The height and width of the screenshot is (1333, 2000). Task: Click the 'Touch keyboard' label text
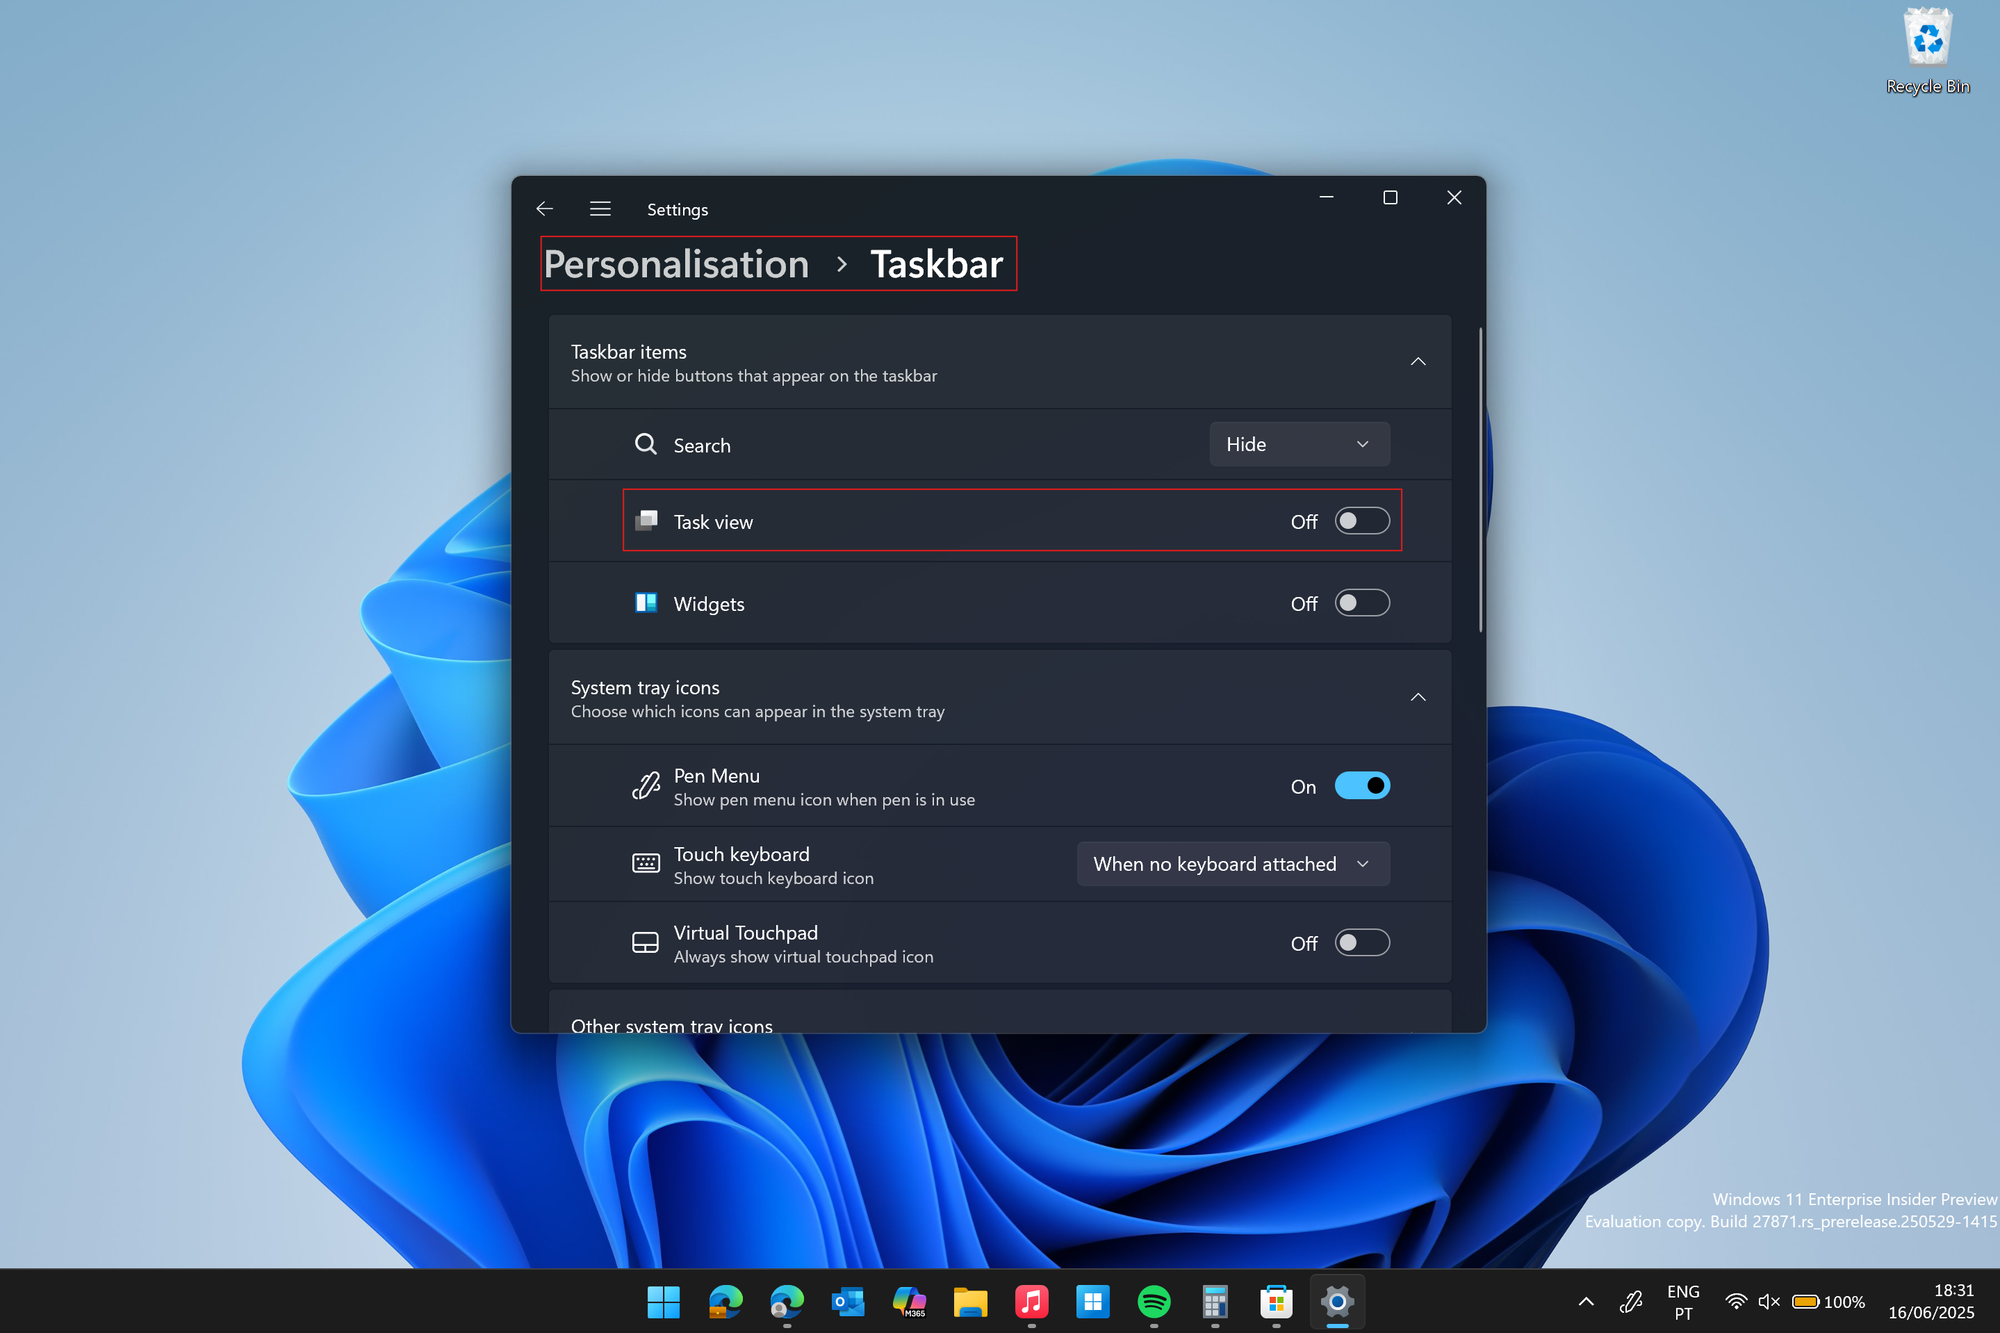coord(742,854)
